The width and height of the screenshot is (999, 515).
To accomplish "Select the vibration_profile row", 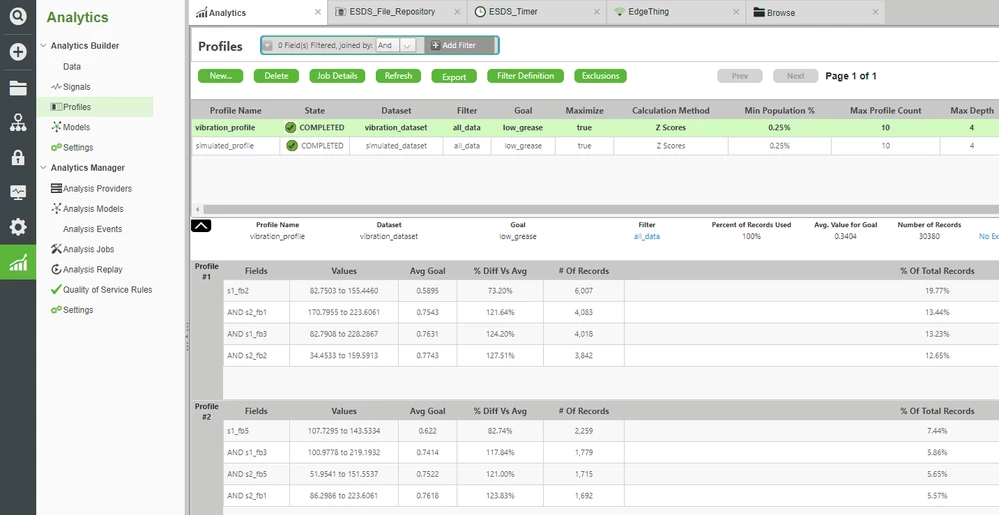I will point(594,127).
